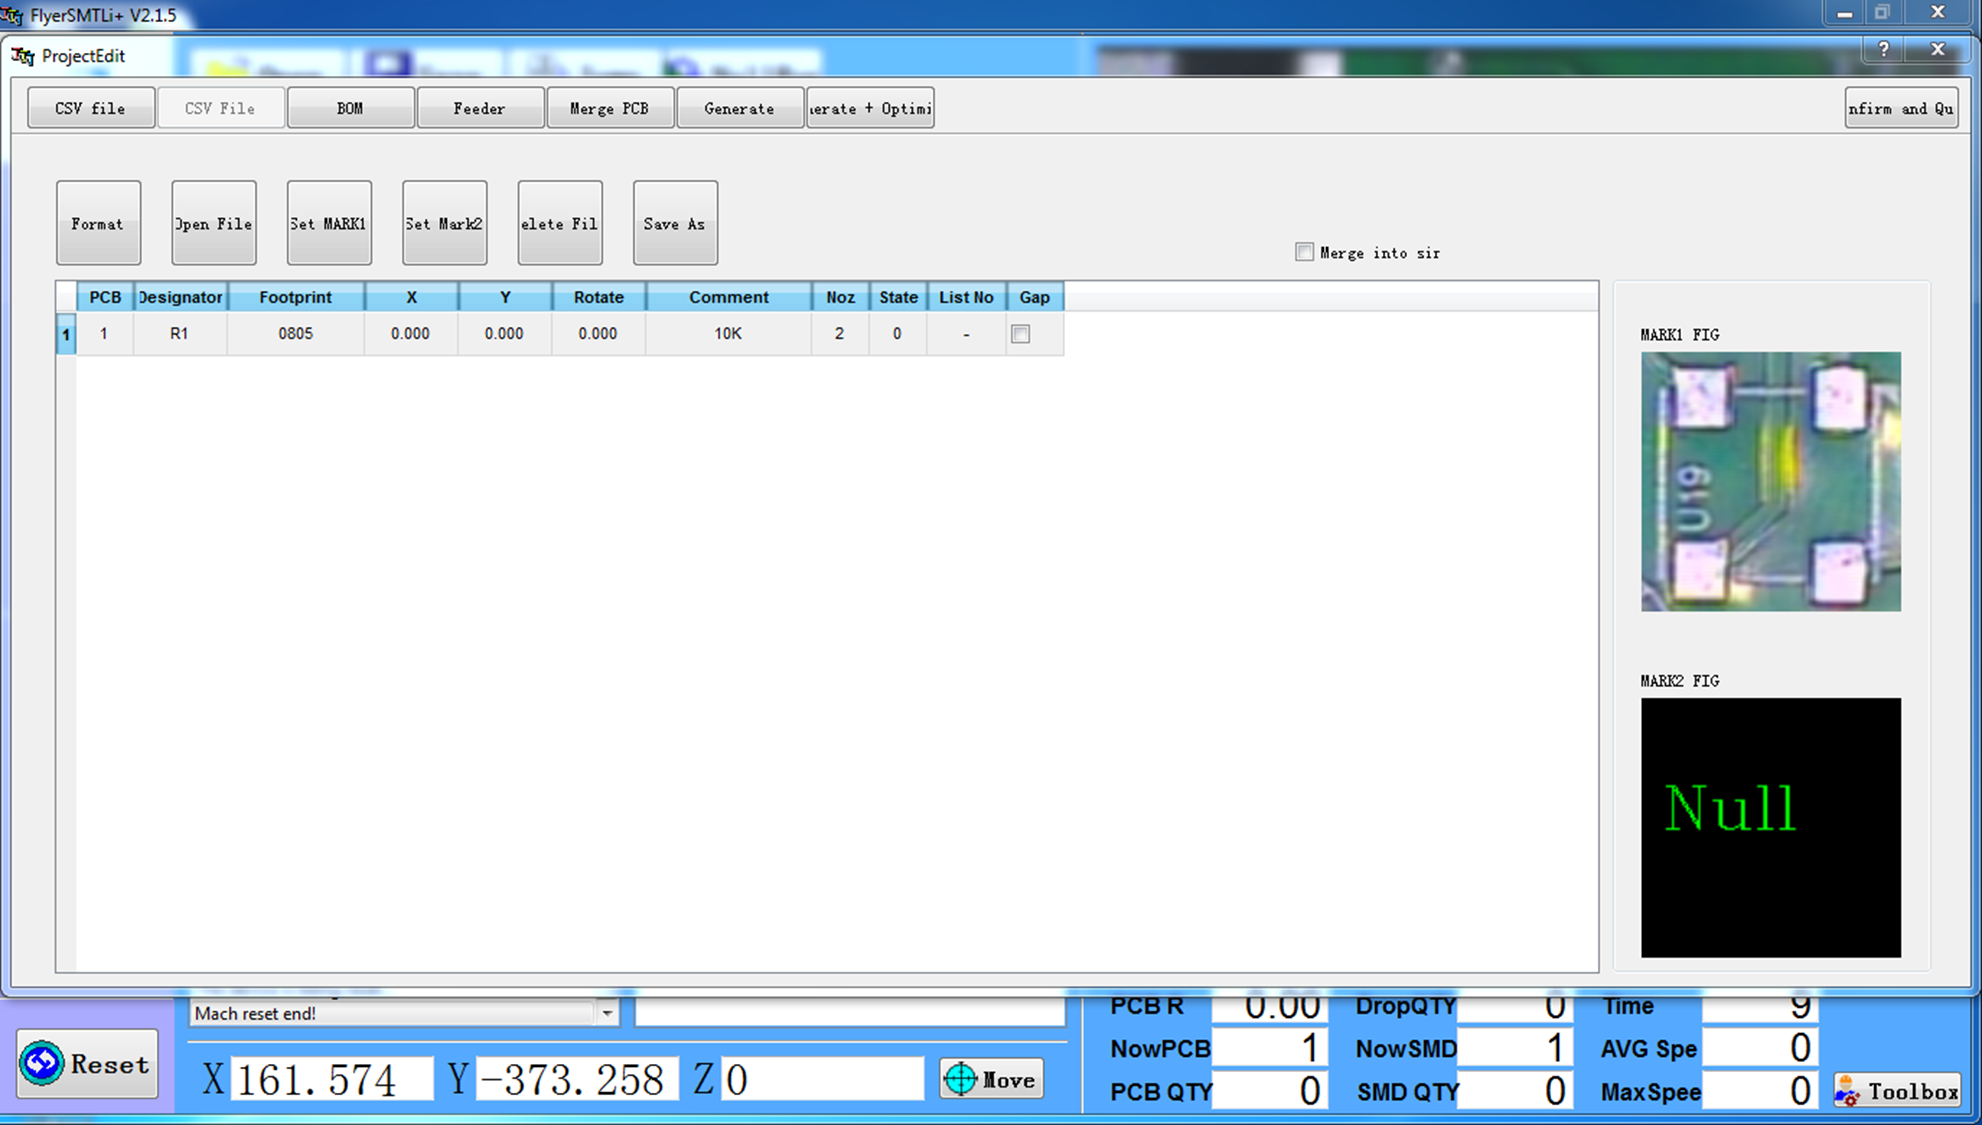The image size is (1982, 1125).
Task: Click Generate + Optimize button
Action: click(870, 108)
